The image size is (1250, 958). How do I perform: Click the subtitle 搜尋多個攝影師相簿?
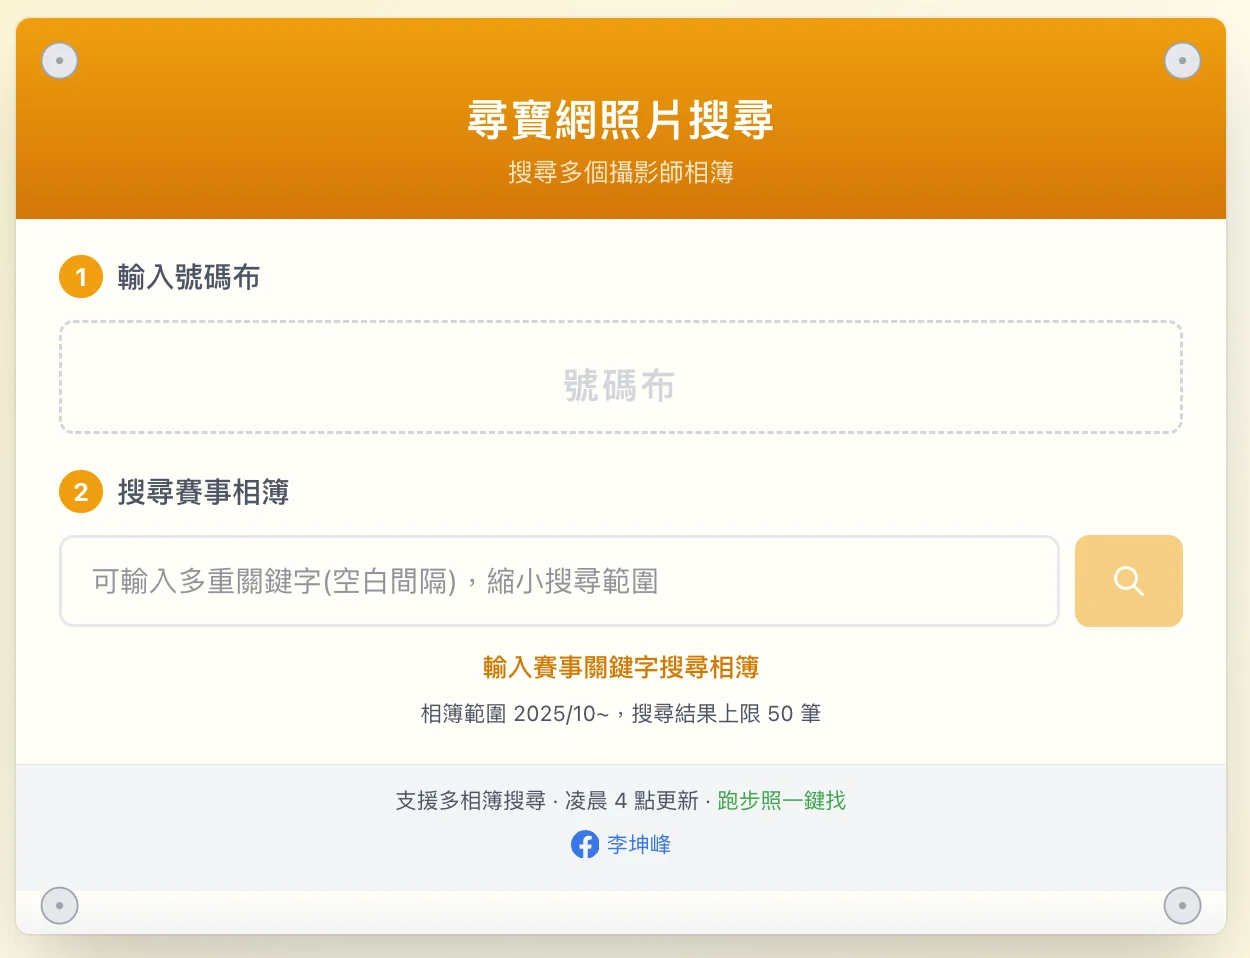[621, 172]
